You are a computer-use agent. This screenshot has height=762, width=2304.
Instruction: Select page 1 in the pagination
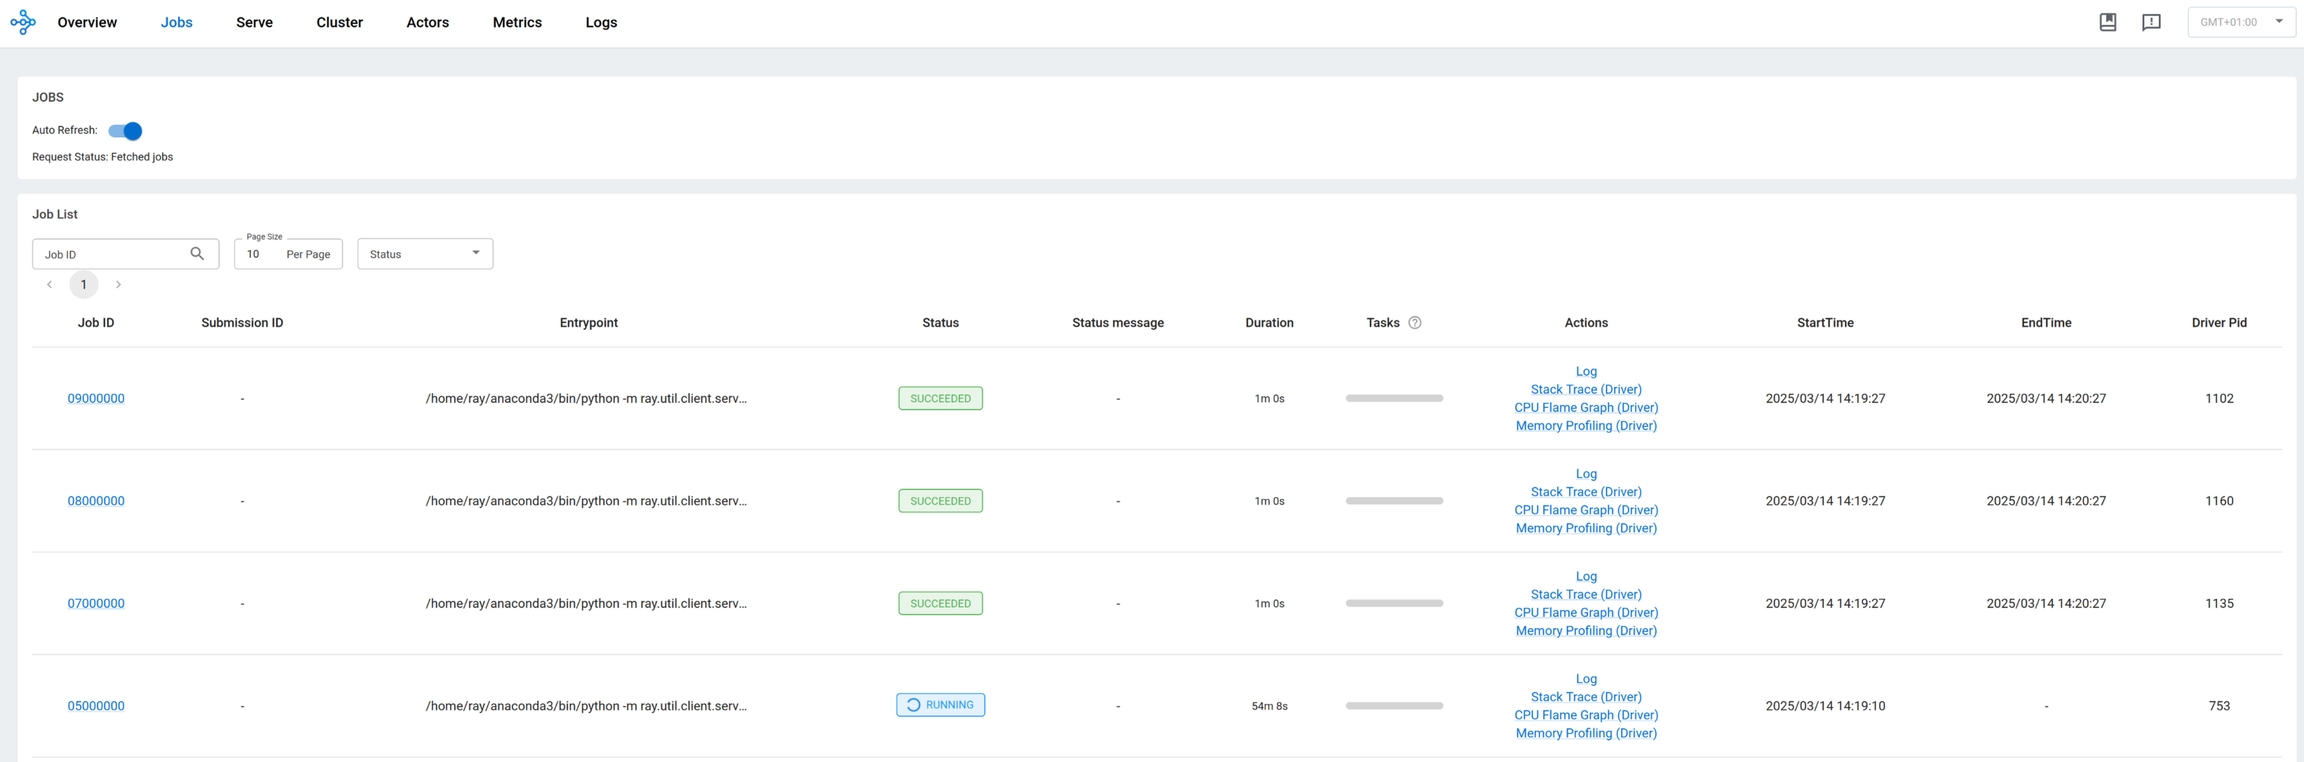point(84,285)
